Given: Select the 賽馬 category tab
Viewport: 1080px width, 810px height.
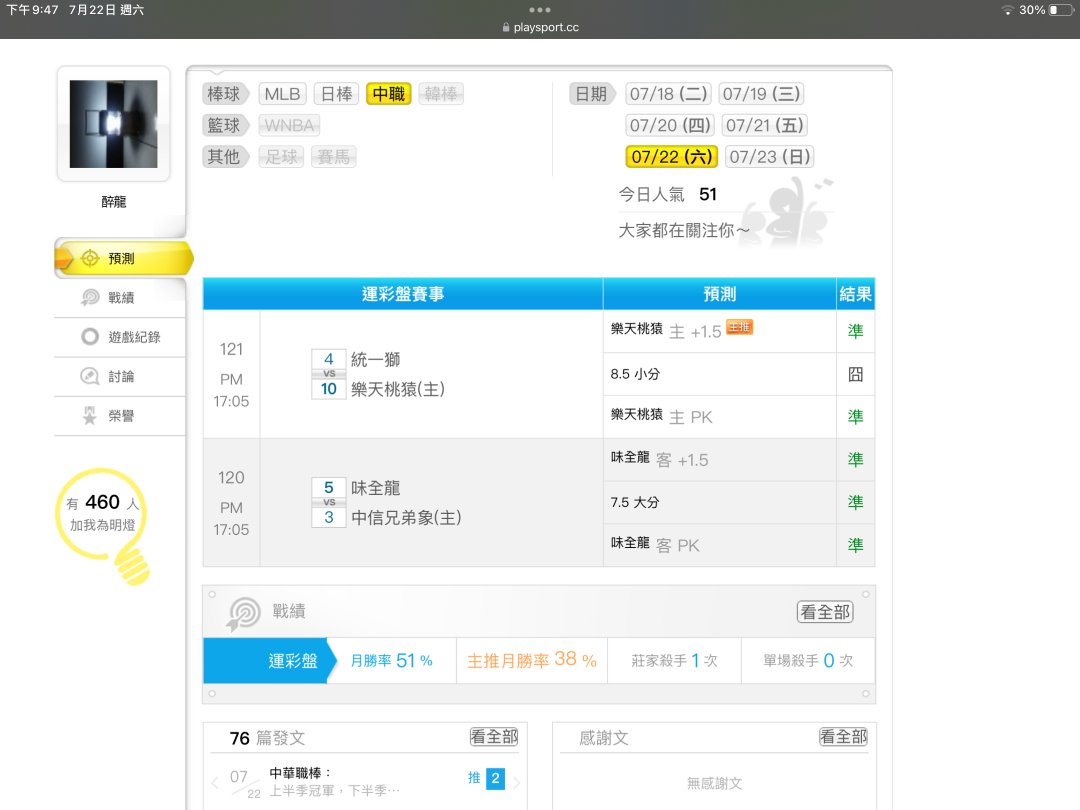Looking at the screenshot, I should (x=334, y=157).
